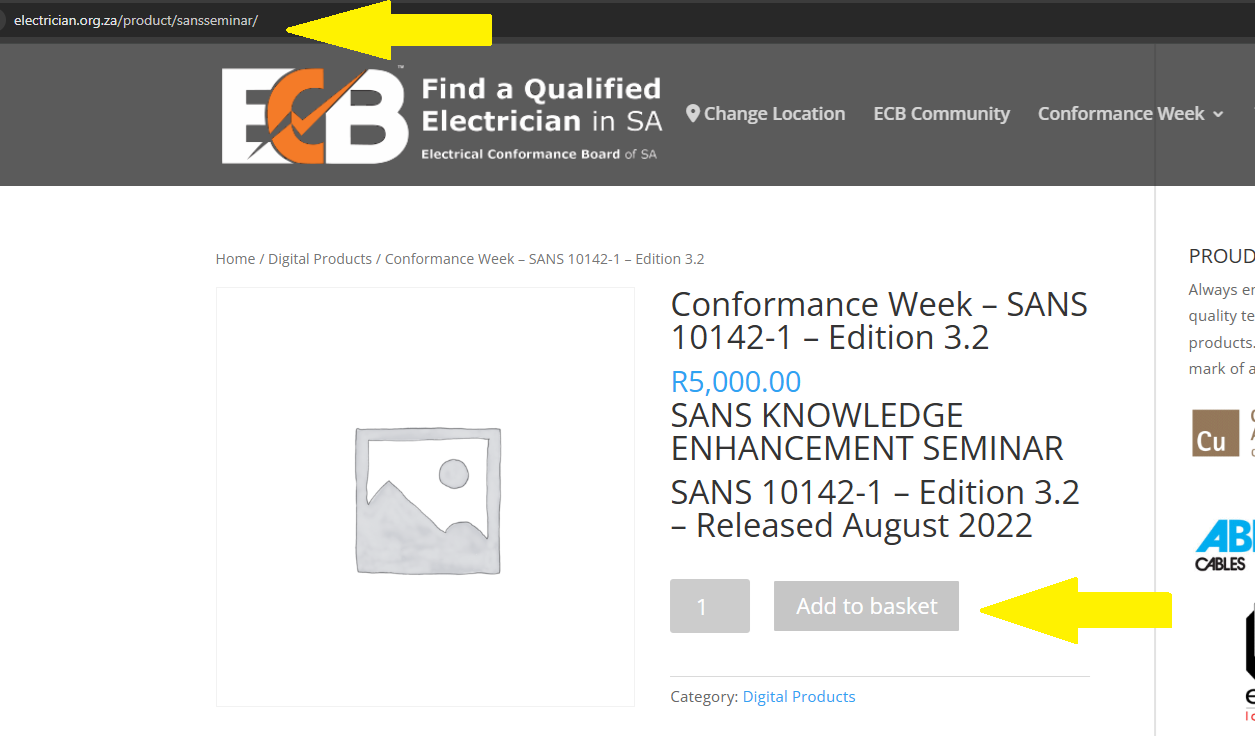Open the copper 'Cu' sponsor logo

point(1214,433)
